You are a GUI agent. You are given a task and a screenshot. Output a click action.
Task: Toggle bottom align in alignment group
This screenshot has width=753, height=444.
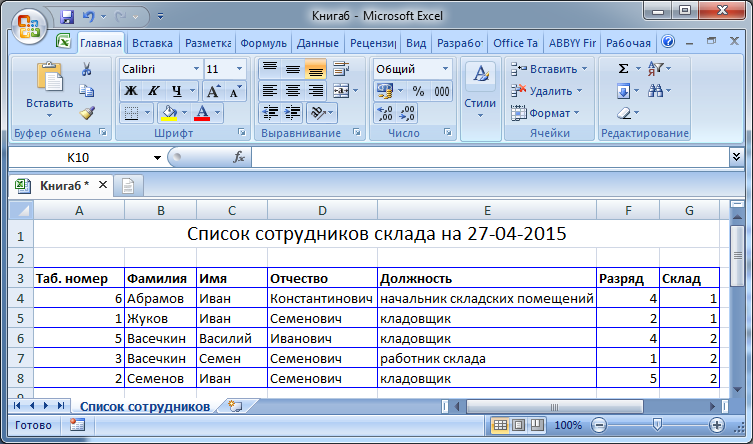316,69
